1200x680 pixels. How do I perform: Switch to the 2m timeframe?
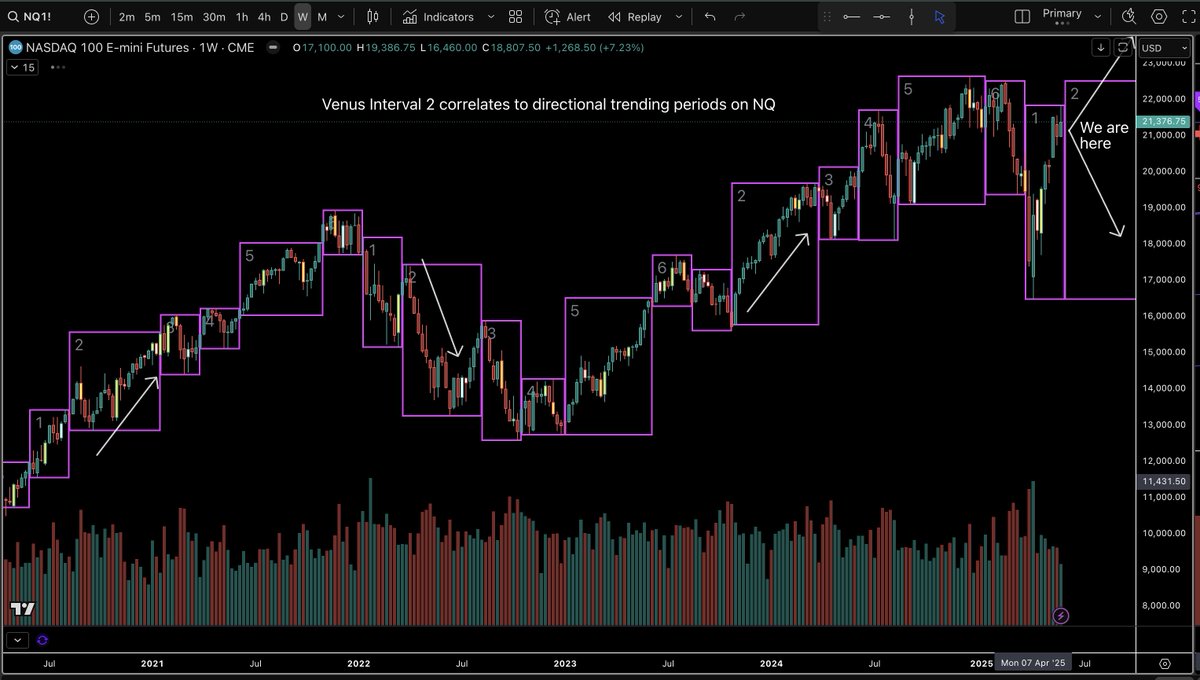click(x=126, y=17)
